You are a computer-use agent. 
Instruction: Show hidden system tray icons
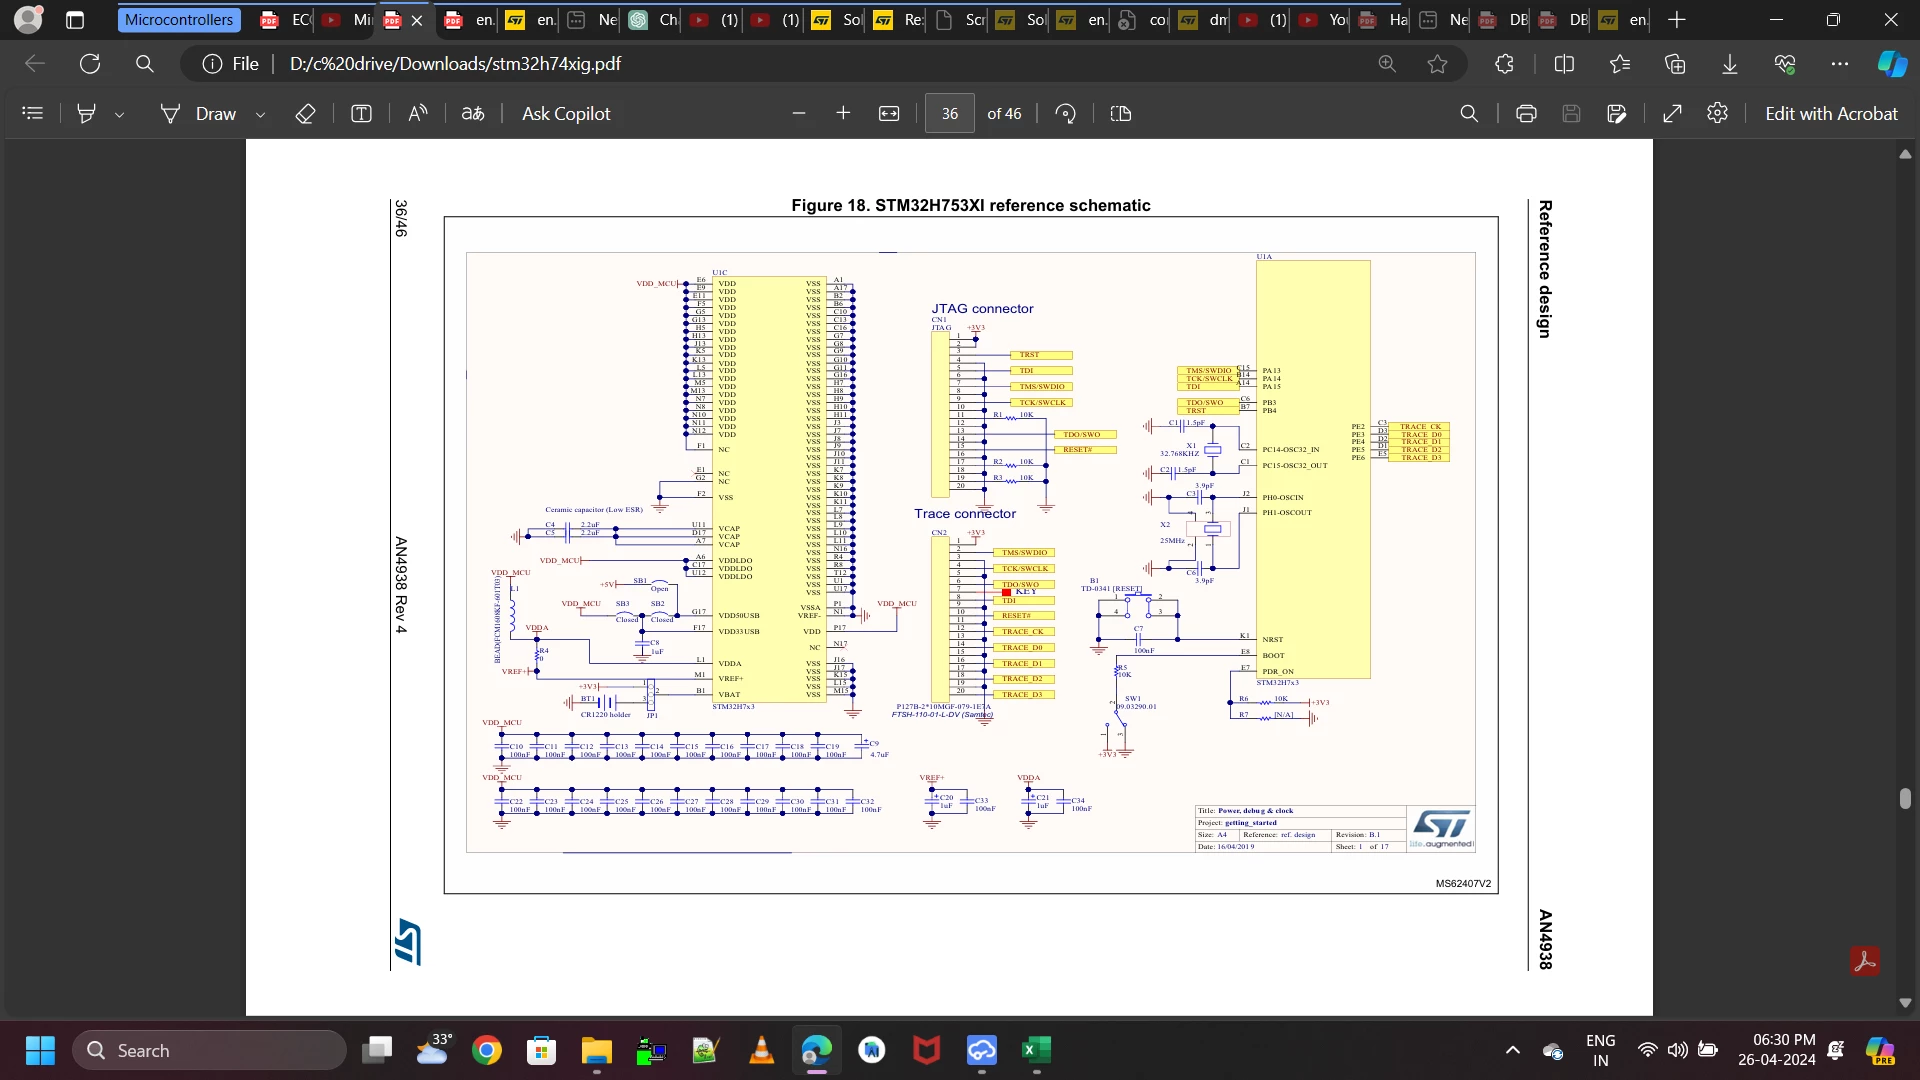(1513, 1050)
